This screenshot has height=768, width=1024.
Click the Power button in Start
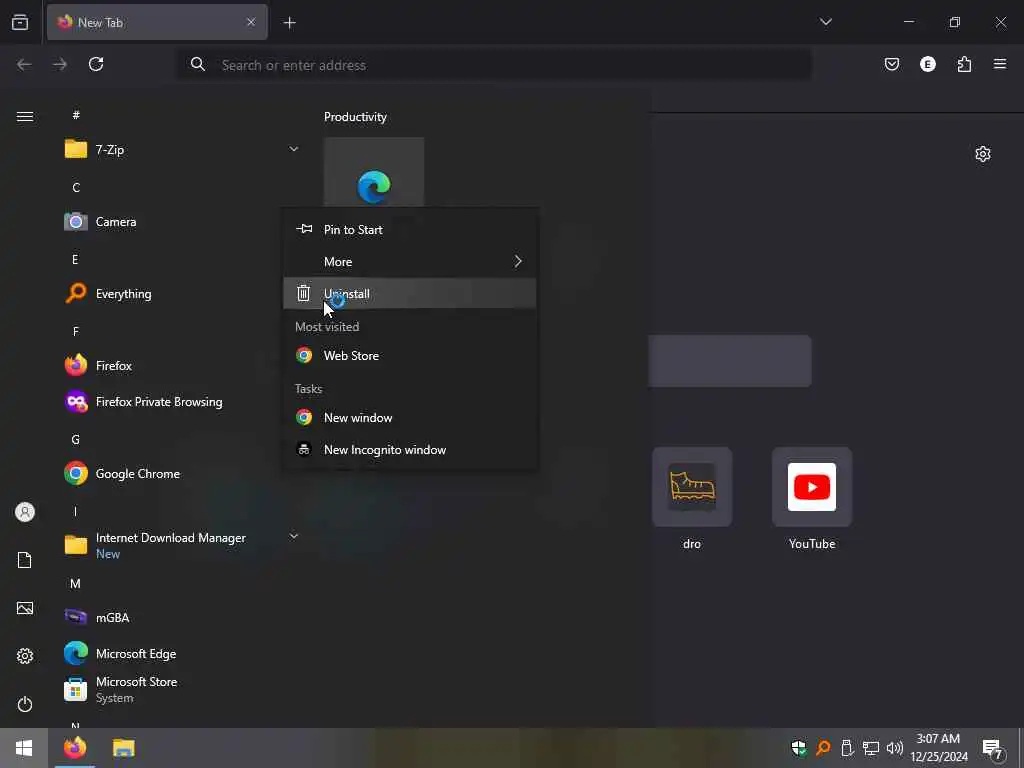pyautogui.click(x=25, y=704)
